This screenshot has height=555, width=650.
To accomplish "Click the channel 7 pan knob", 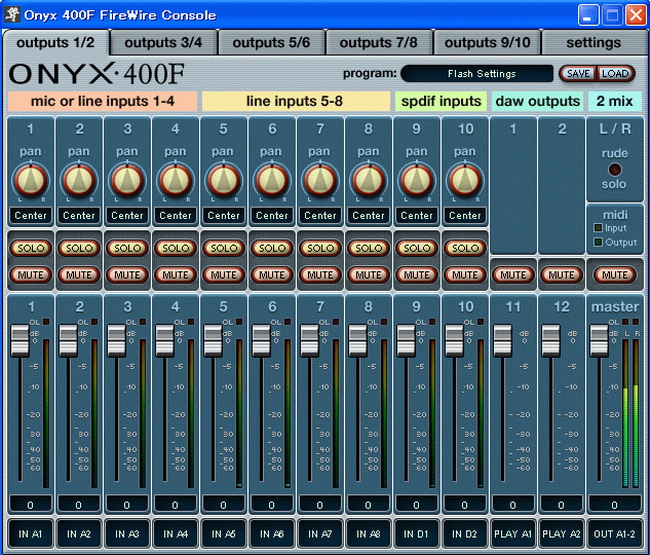I will 320,181.
